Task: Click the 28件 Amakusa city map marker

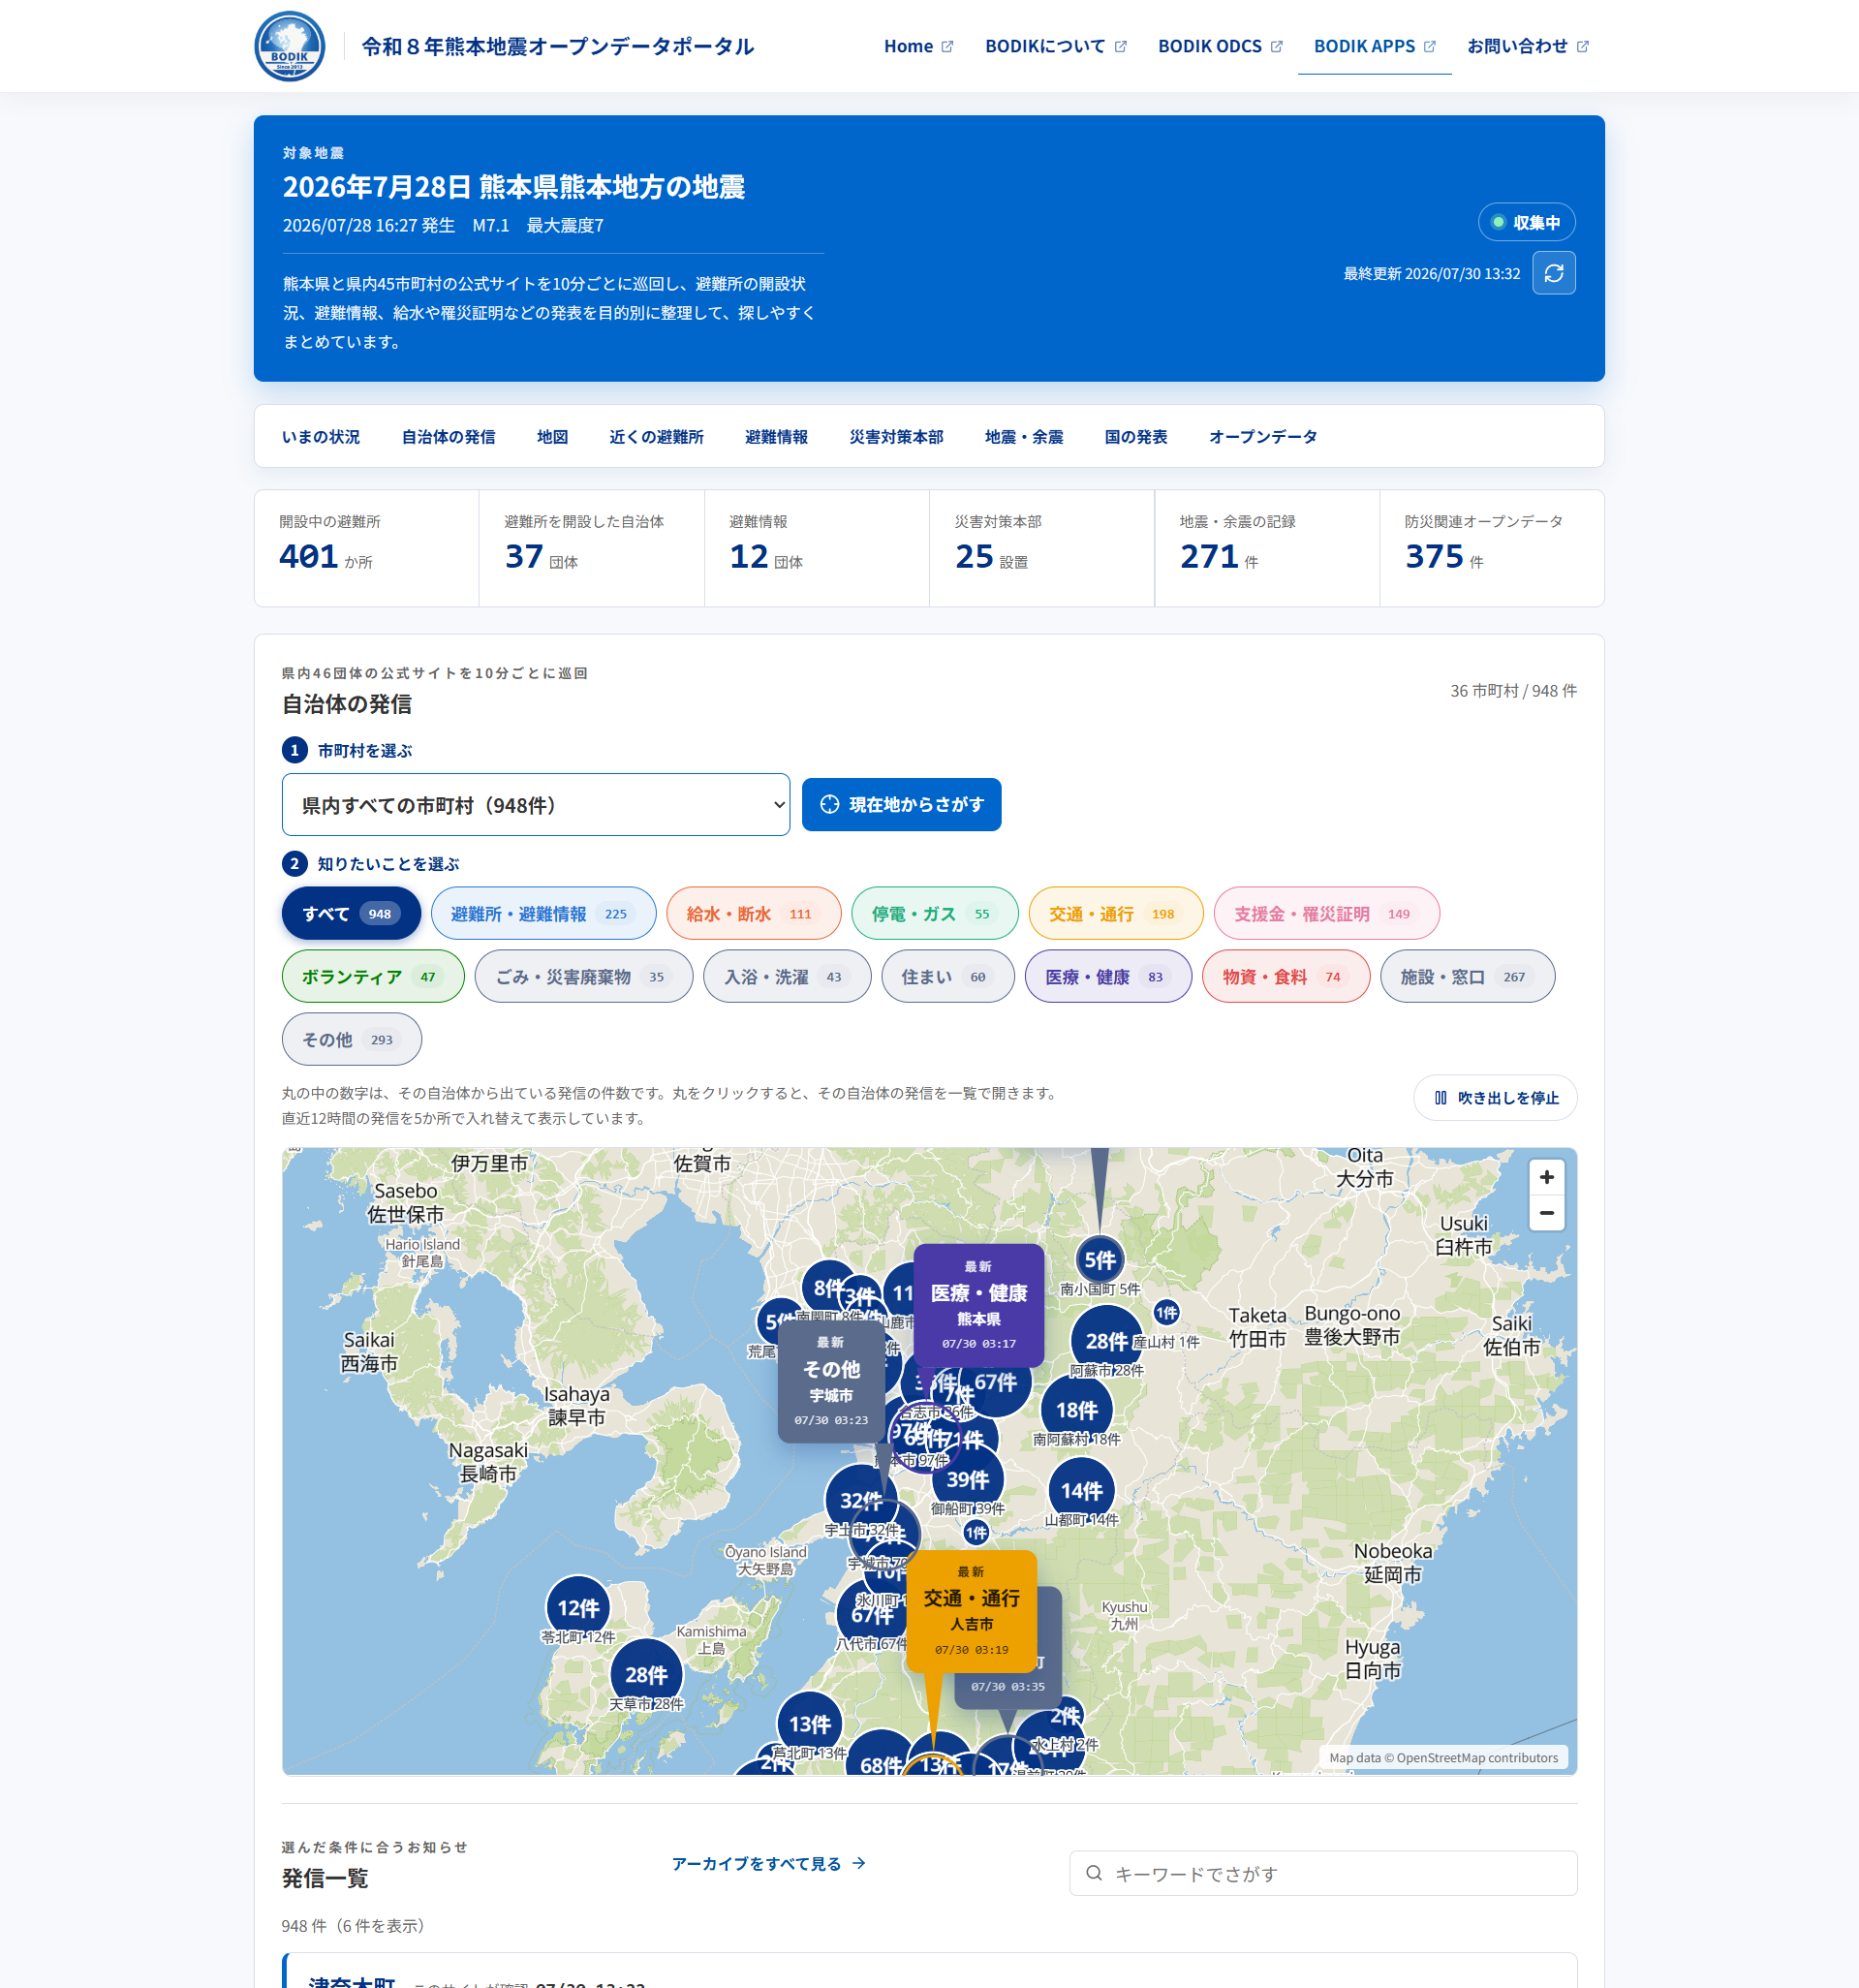Action: click(646, 1674)
